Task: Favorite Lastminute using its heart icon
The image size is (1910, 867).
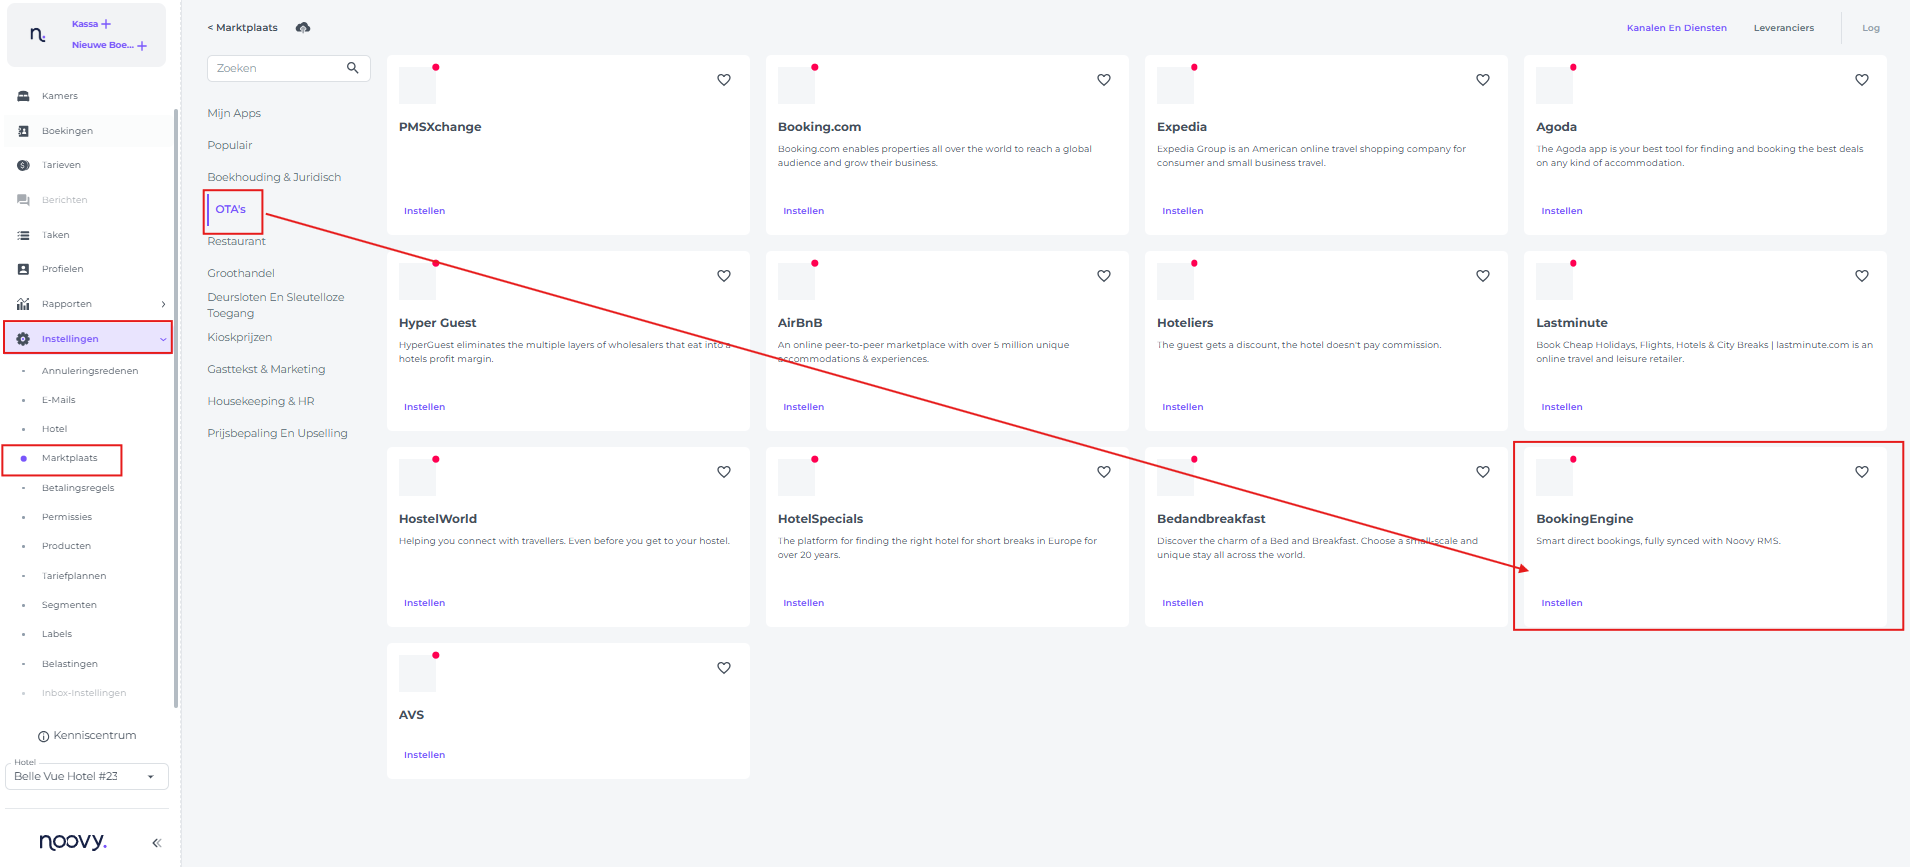Action: (x=1862, y=276)
